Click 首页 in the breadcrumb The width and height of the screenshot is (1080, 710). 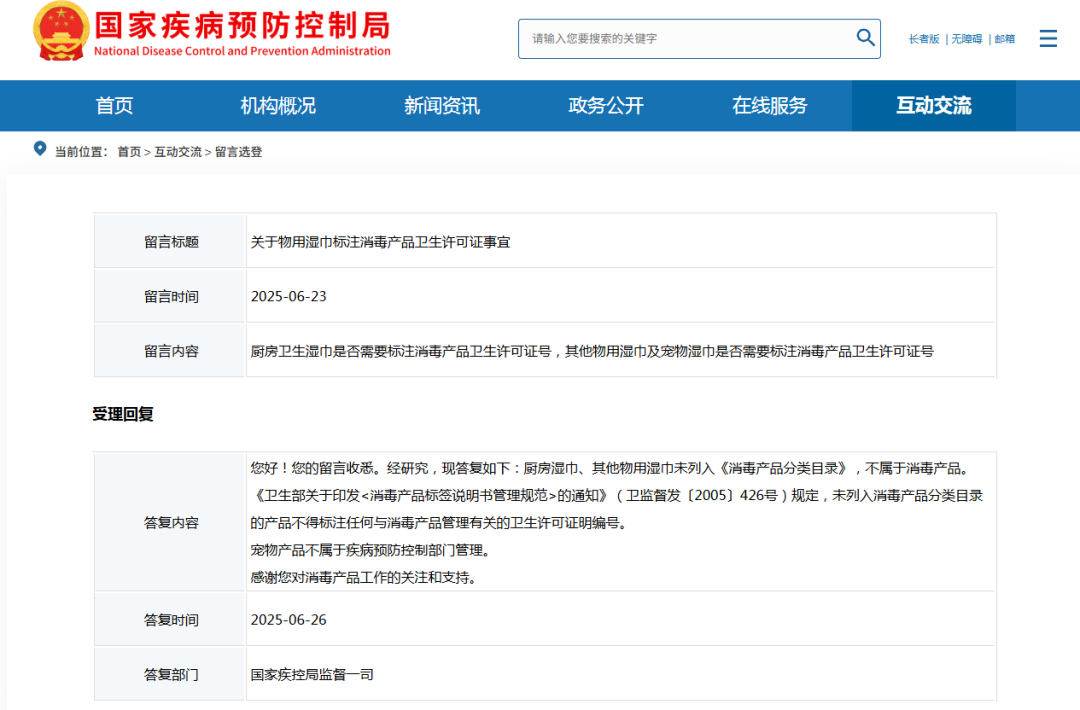(x=129, y=152)
